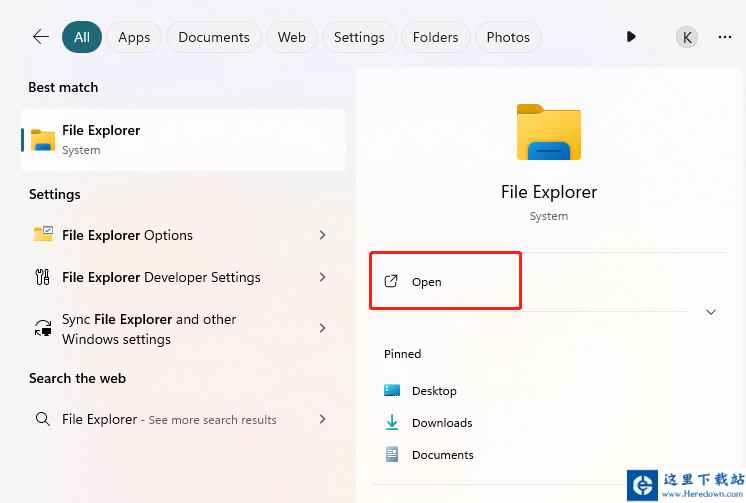Expand the web search result chevron
Screen dimensions: 746x503
[323, 419]
